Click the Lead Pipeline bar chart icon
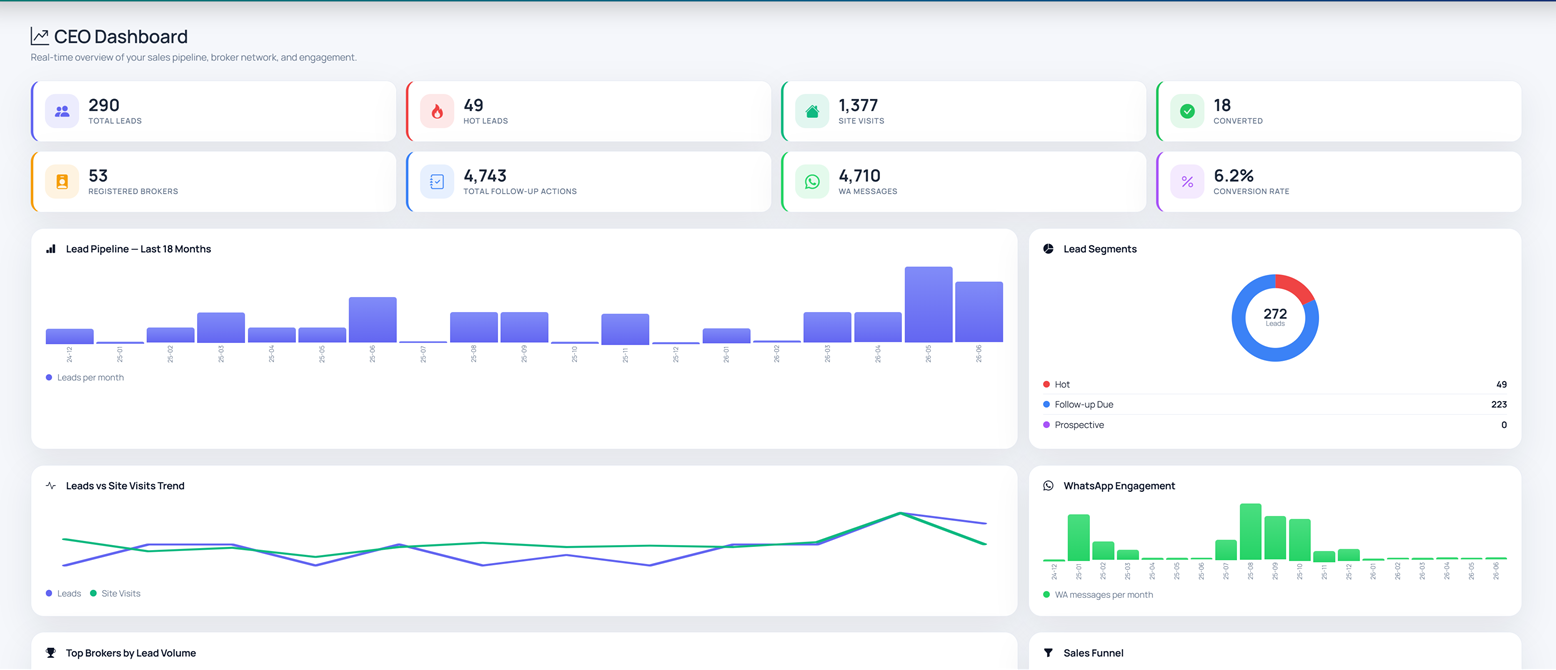The height and width of the screenshot is (670, 1556). pos(51,249)
